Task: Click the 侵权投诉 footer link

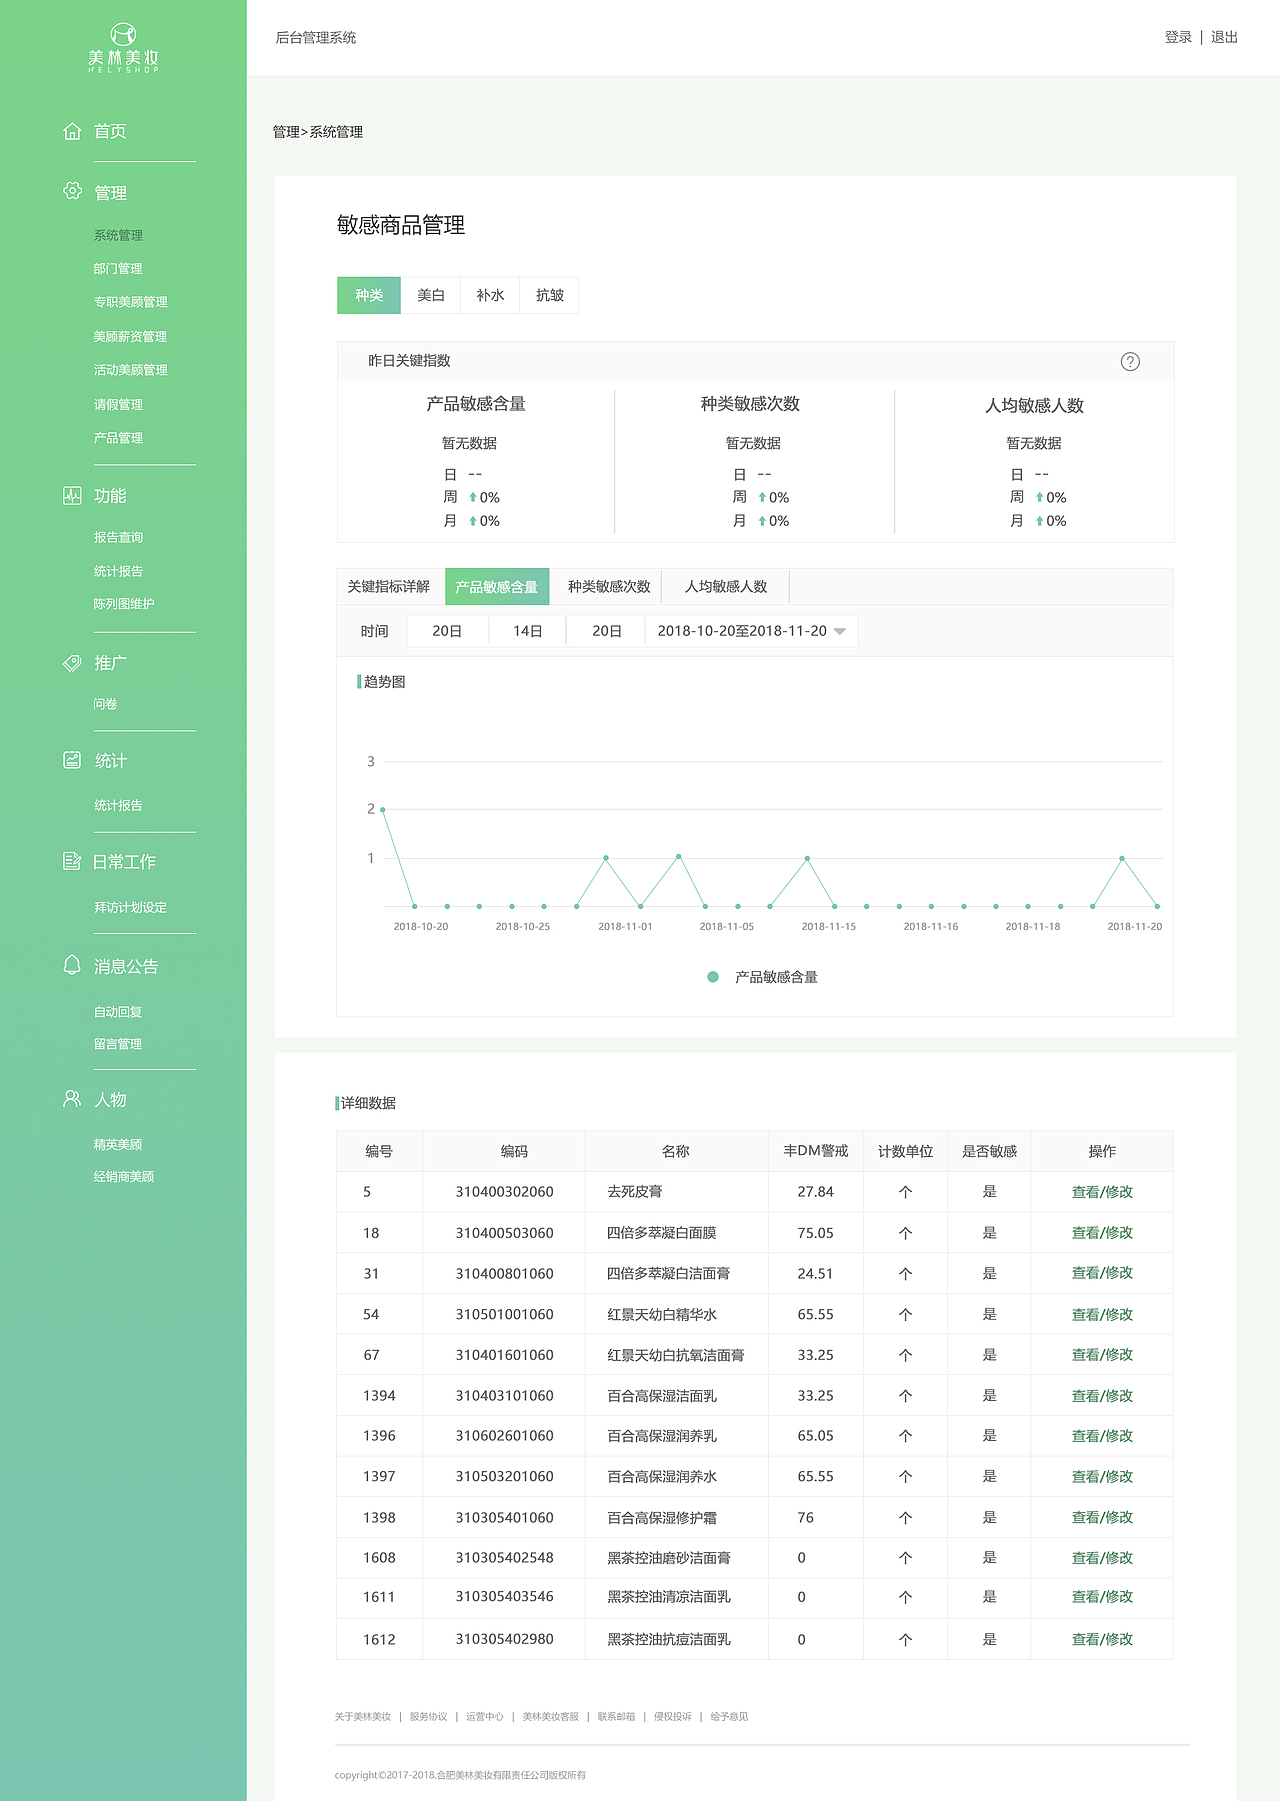Action: click(672, 1717)
